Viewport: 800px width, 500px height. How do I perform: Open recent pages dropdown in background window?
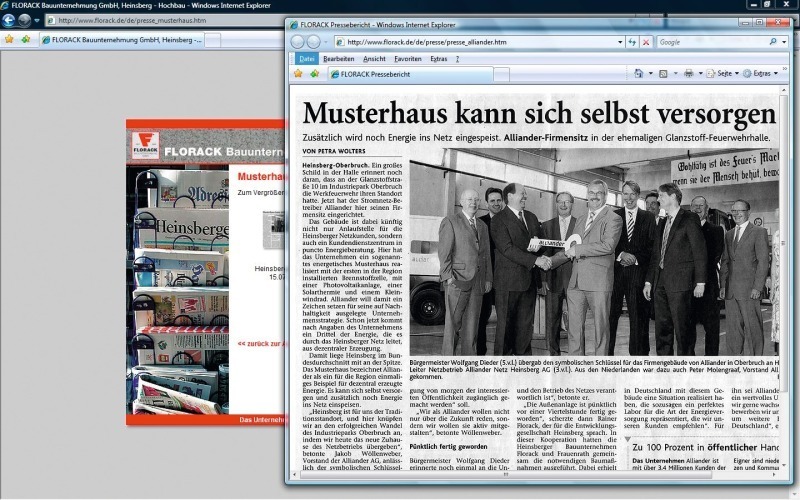37,21
